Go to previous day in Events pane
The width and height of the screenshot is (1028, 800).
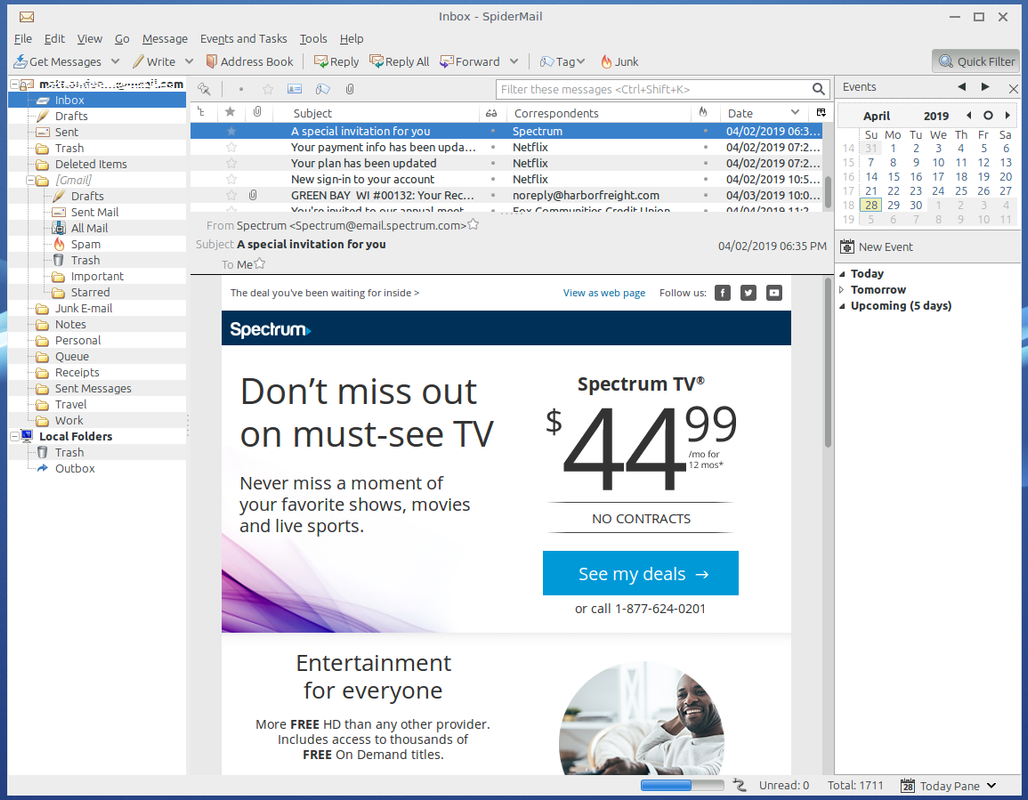962,87
